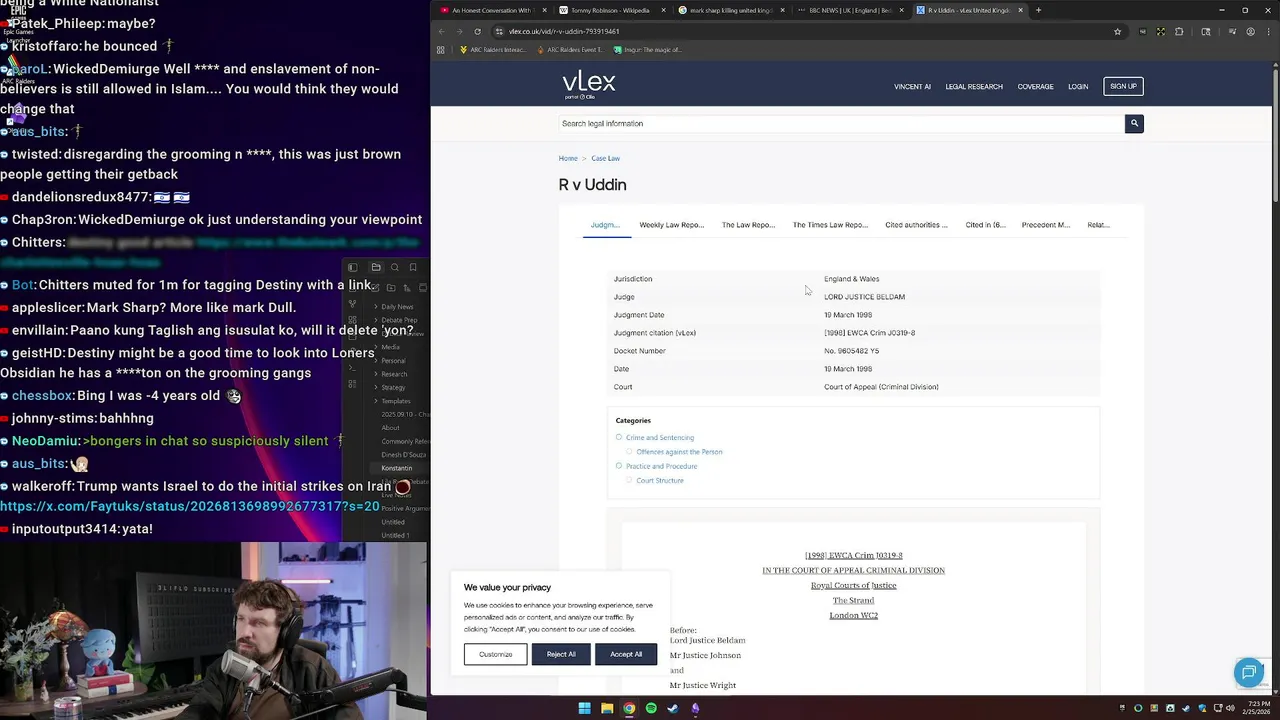Open the vLex chat widget icon
The image size is (1280, 720).
coord(1248,673)
